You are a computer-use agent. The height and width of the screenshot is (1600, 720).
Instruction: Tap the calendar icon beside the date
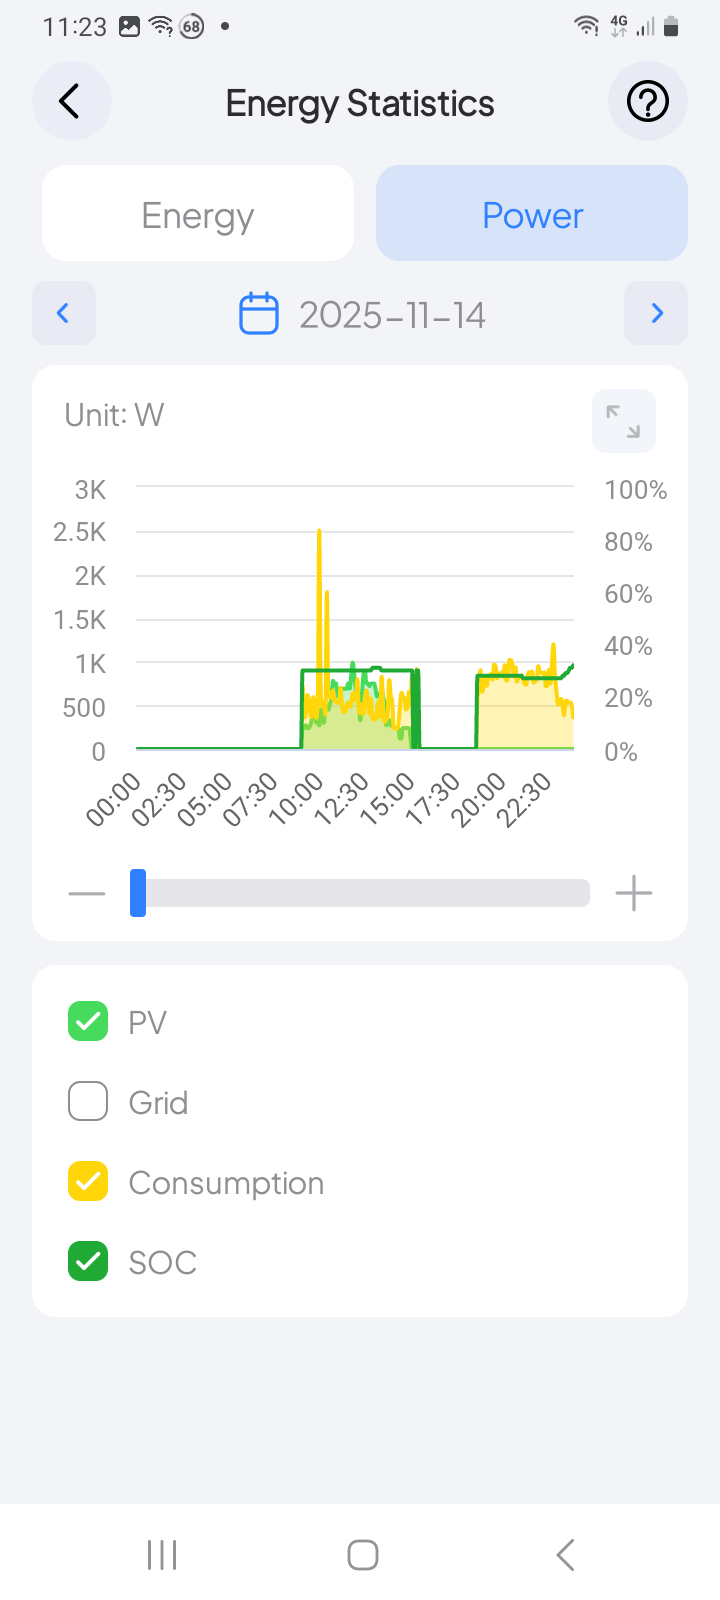259,314
